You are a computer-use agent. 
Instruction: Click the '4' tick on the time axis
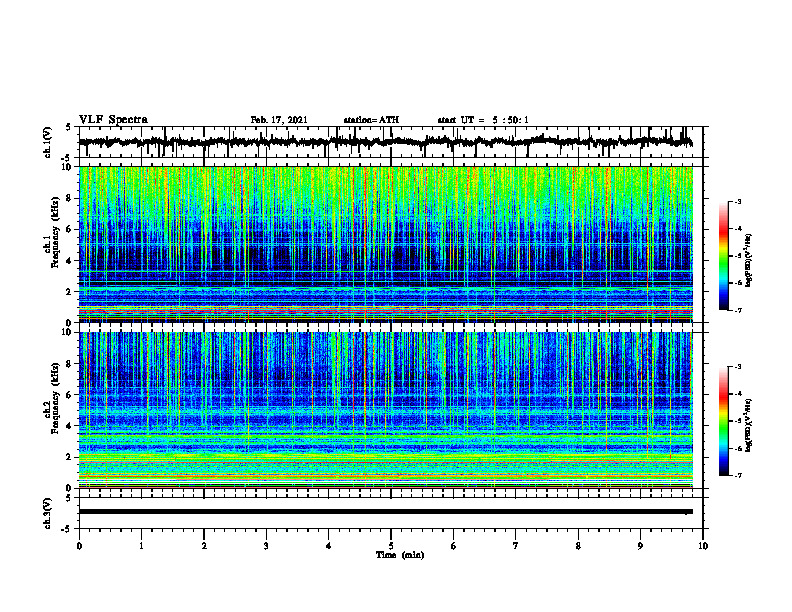[x=329, y=546]
